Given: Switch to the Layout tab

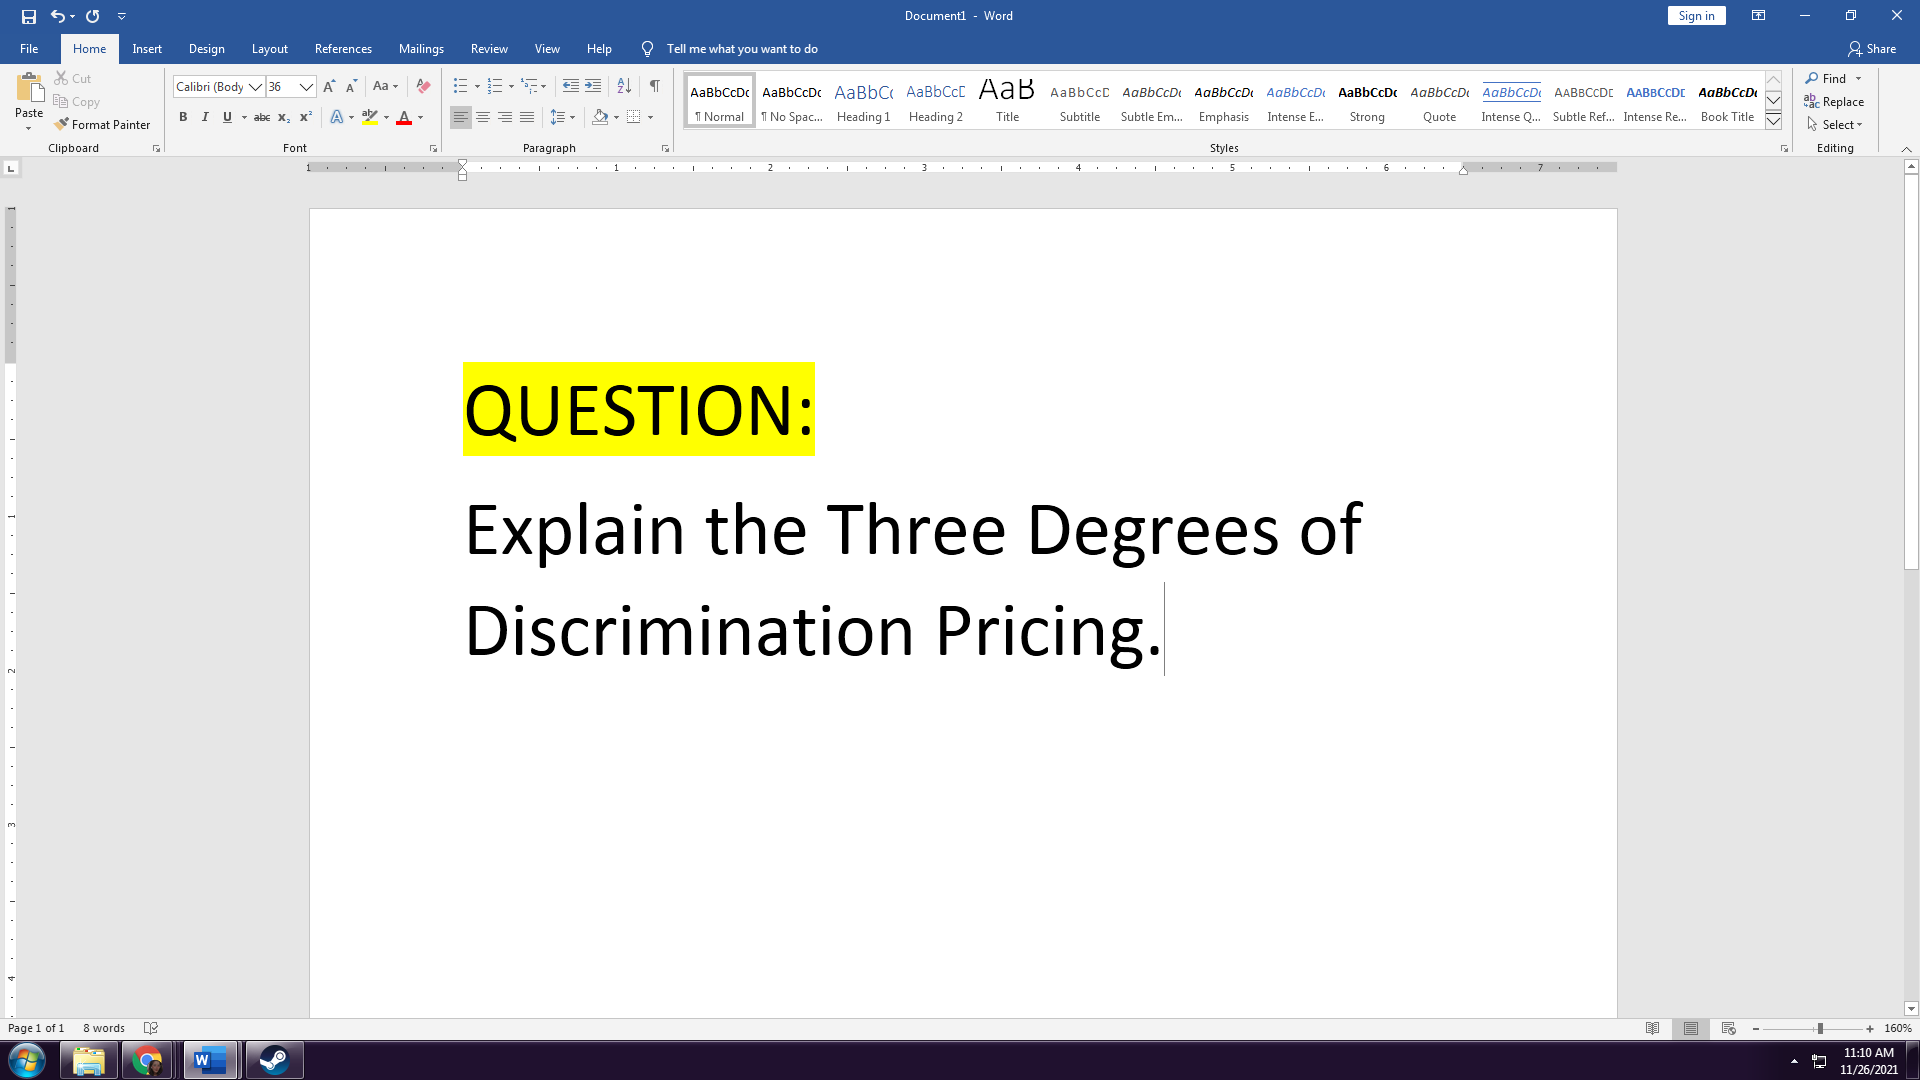Looking at the screenshot, I should pyautogui.click(x=269, y=49).
